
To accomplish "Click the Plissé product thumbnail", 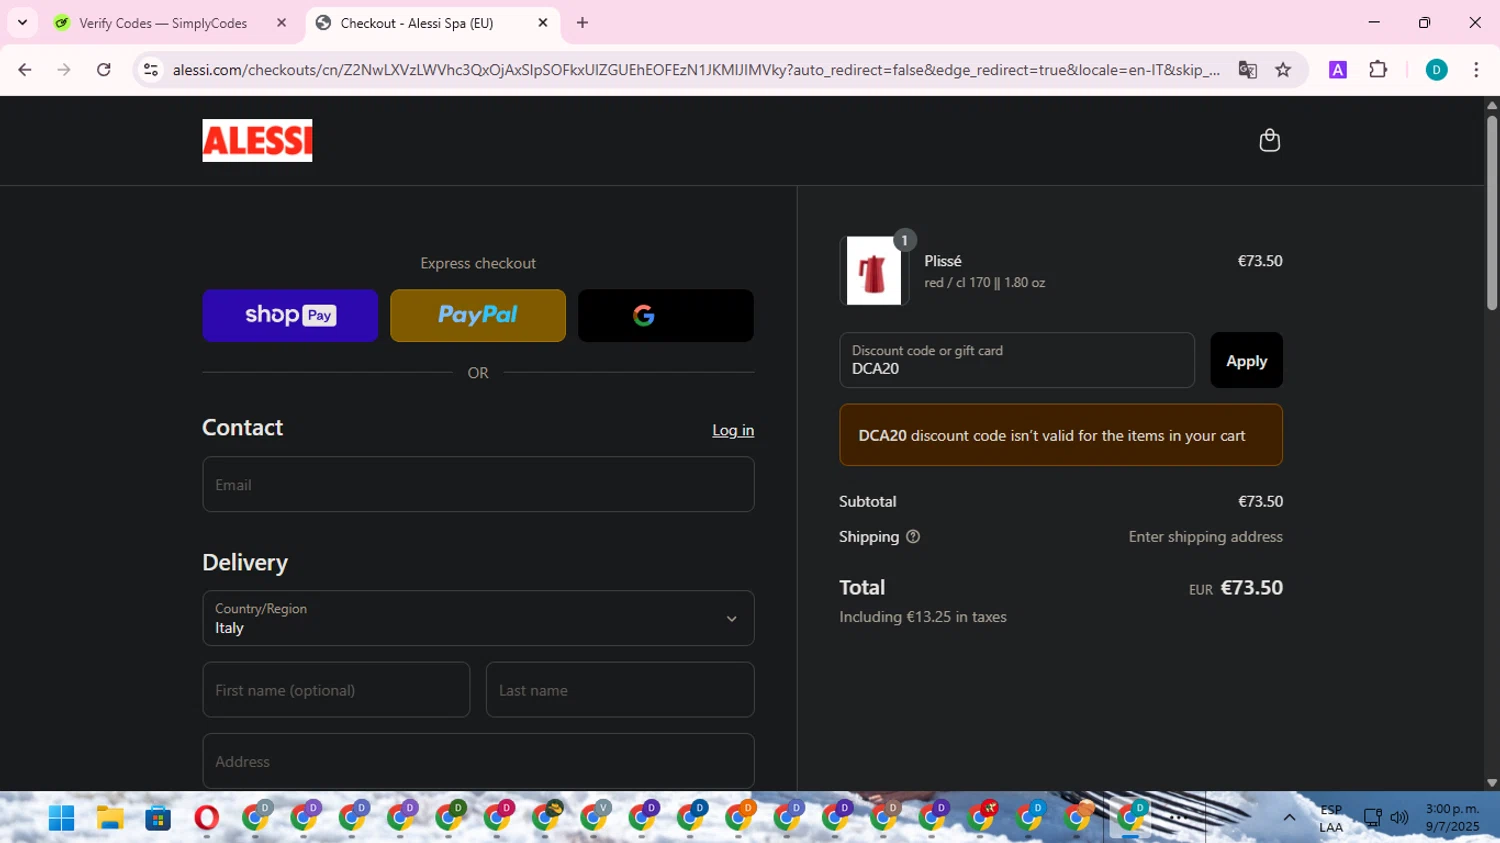I will pyautogui.click(x=873, y=271).
